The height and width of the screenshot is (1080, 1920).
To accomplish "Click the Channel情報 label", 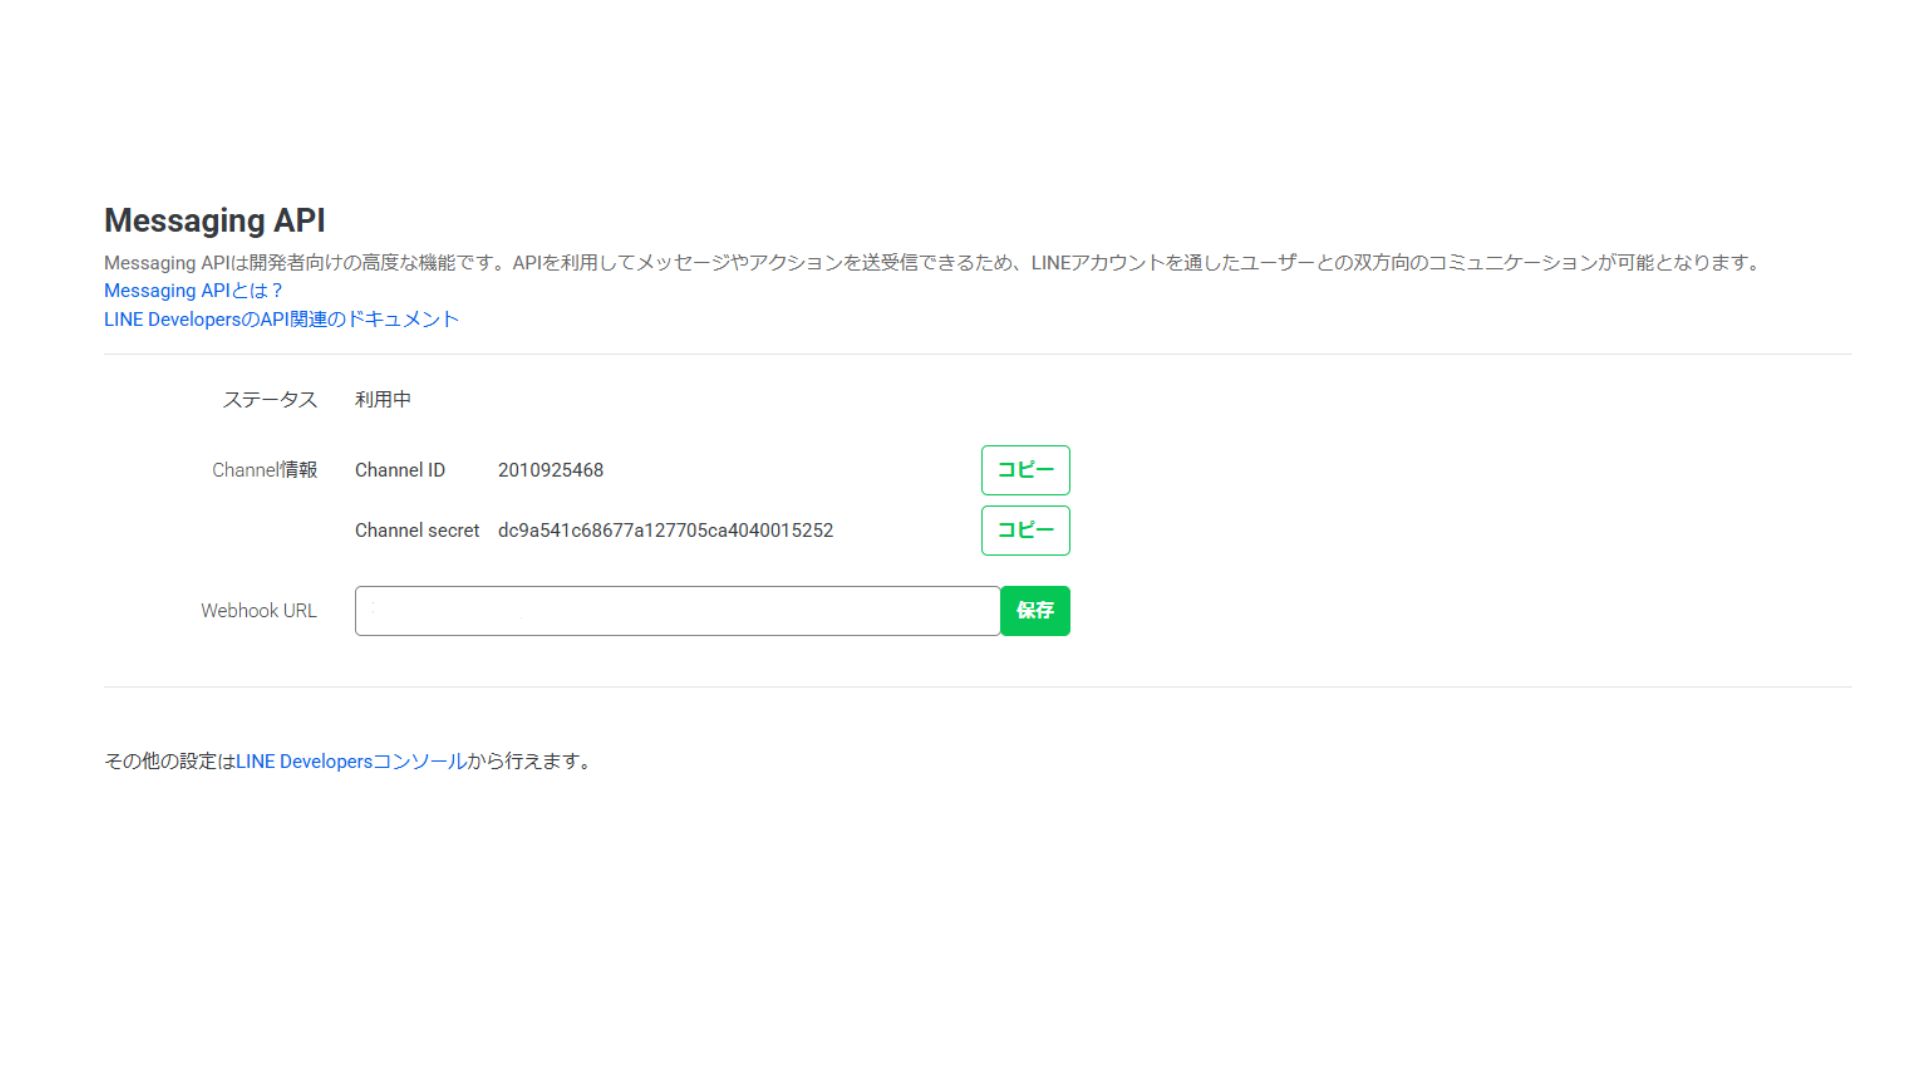I will coord(264,470).
